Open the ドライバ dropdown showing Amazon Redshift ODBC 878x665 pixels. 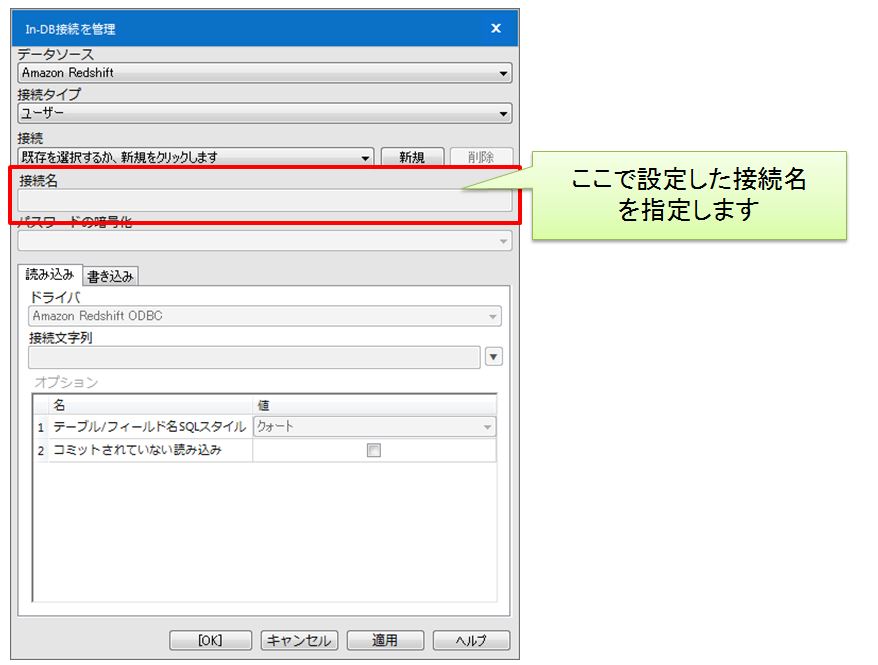pyautogui.click(x=264, y=316)
